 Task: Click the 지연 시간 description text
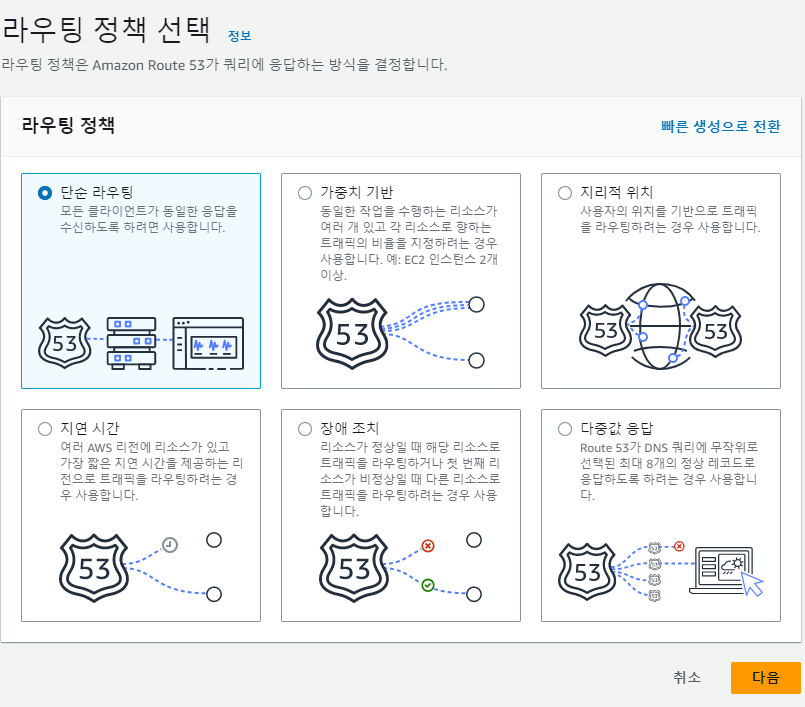(x=151, y=471)
